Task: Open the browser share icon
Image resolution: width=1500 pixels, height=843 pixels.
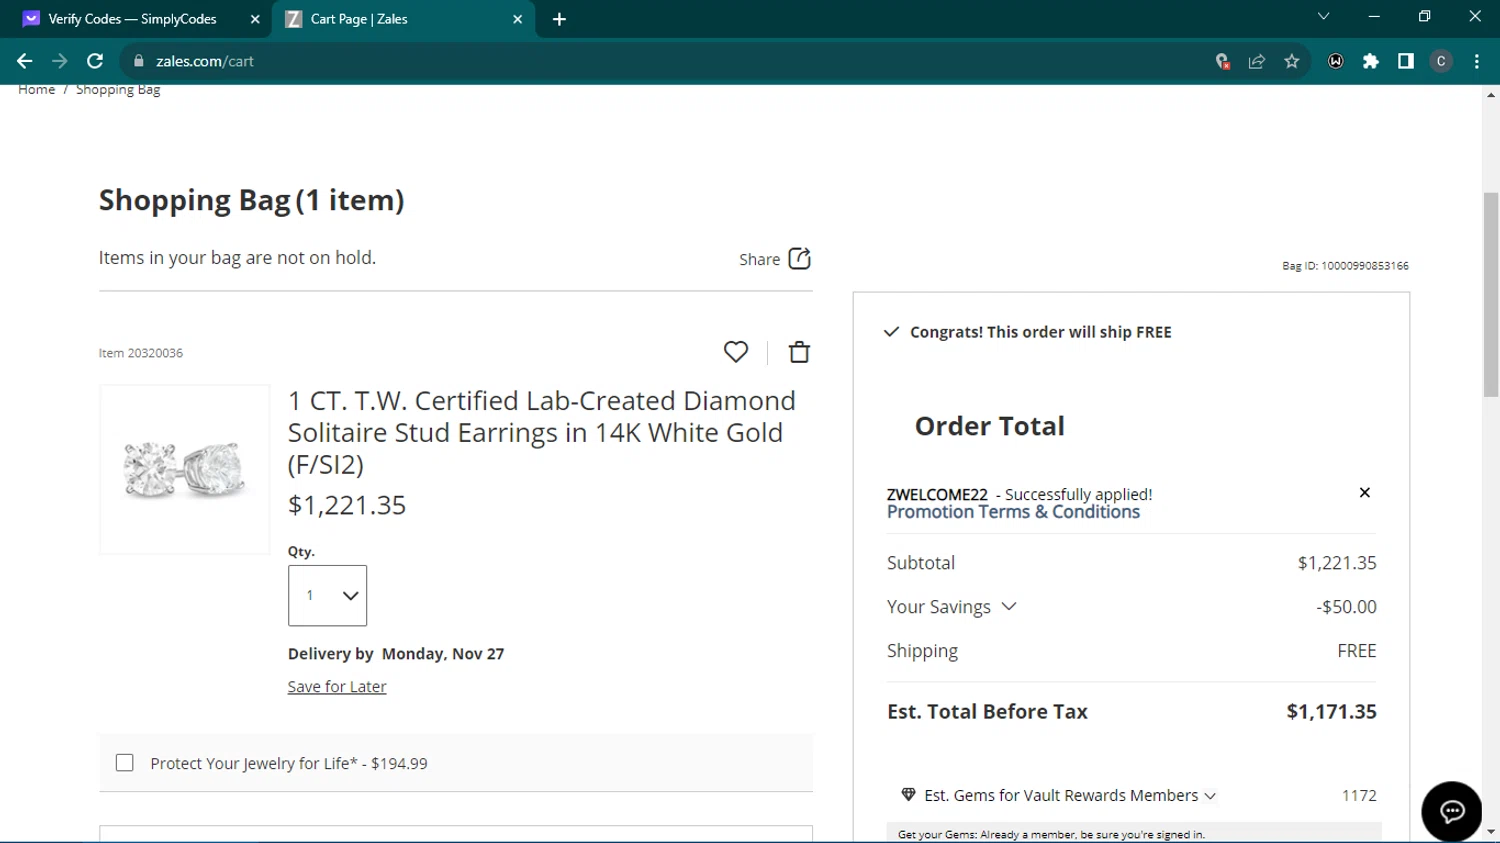Action: tap(1257, 61)
